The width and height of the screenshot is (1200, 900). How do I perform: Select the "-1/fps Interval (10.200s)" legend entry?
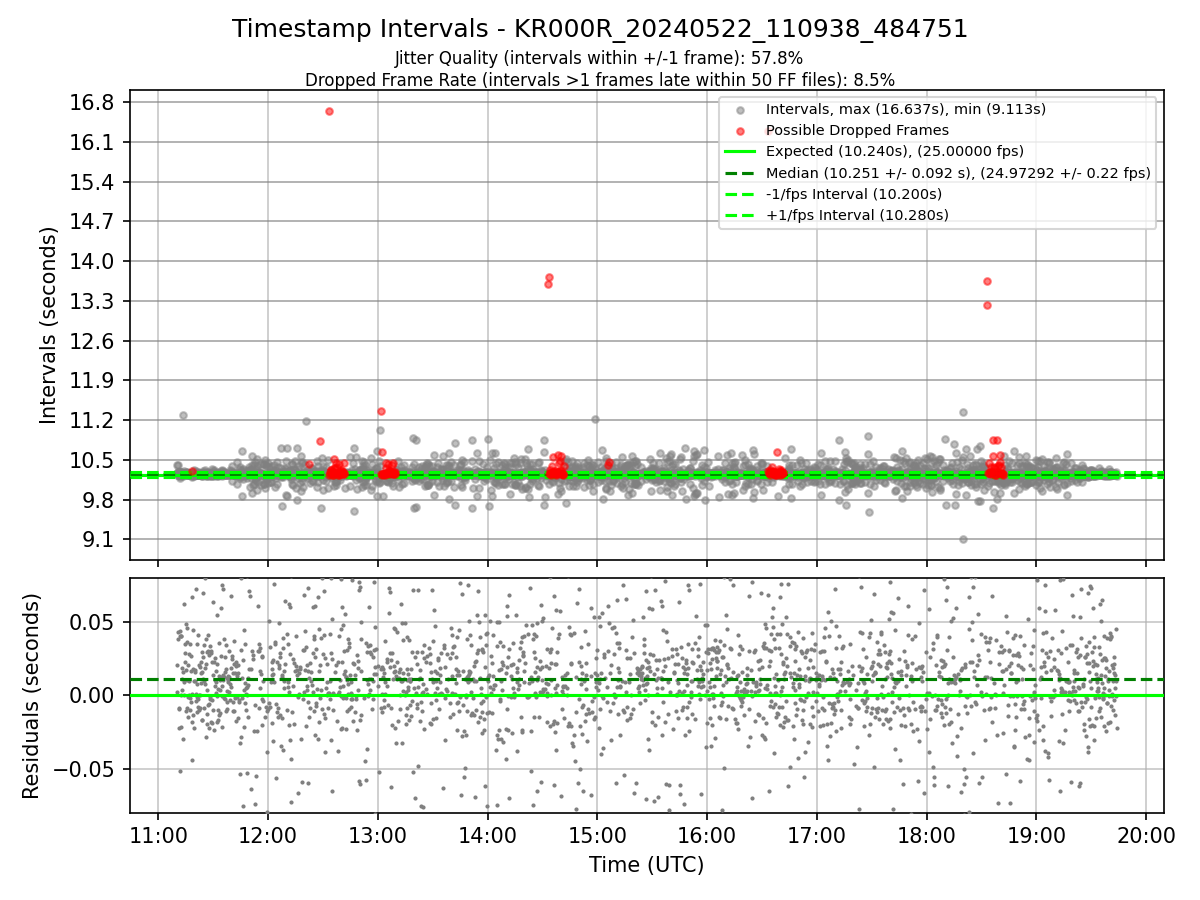[854, 194]
